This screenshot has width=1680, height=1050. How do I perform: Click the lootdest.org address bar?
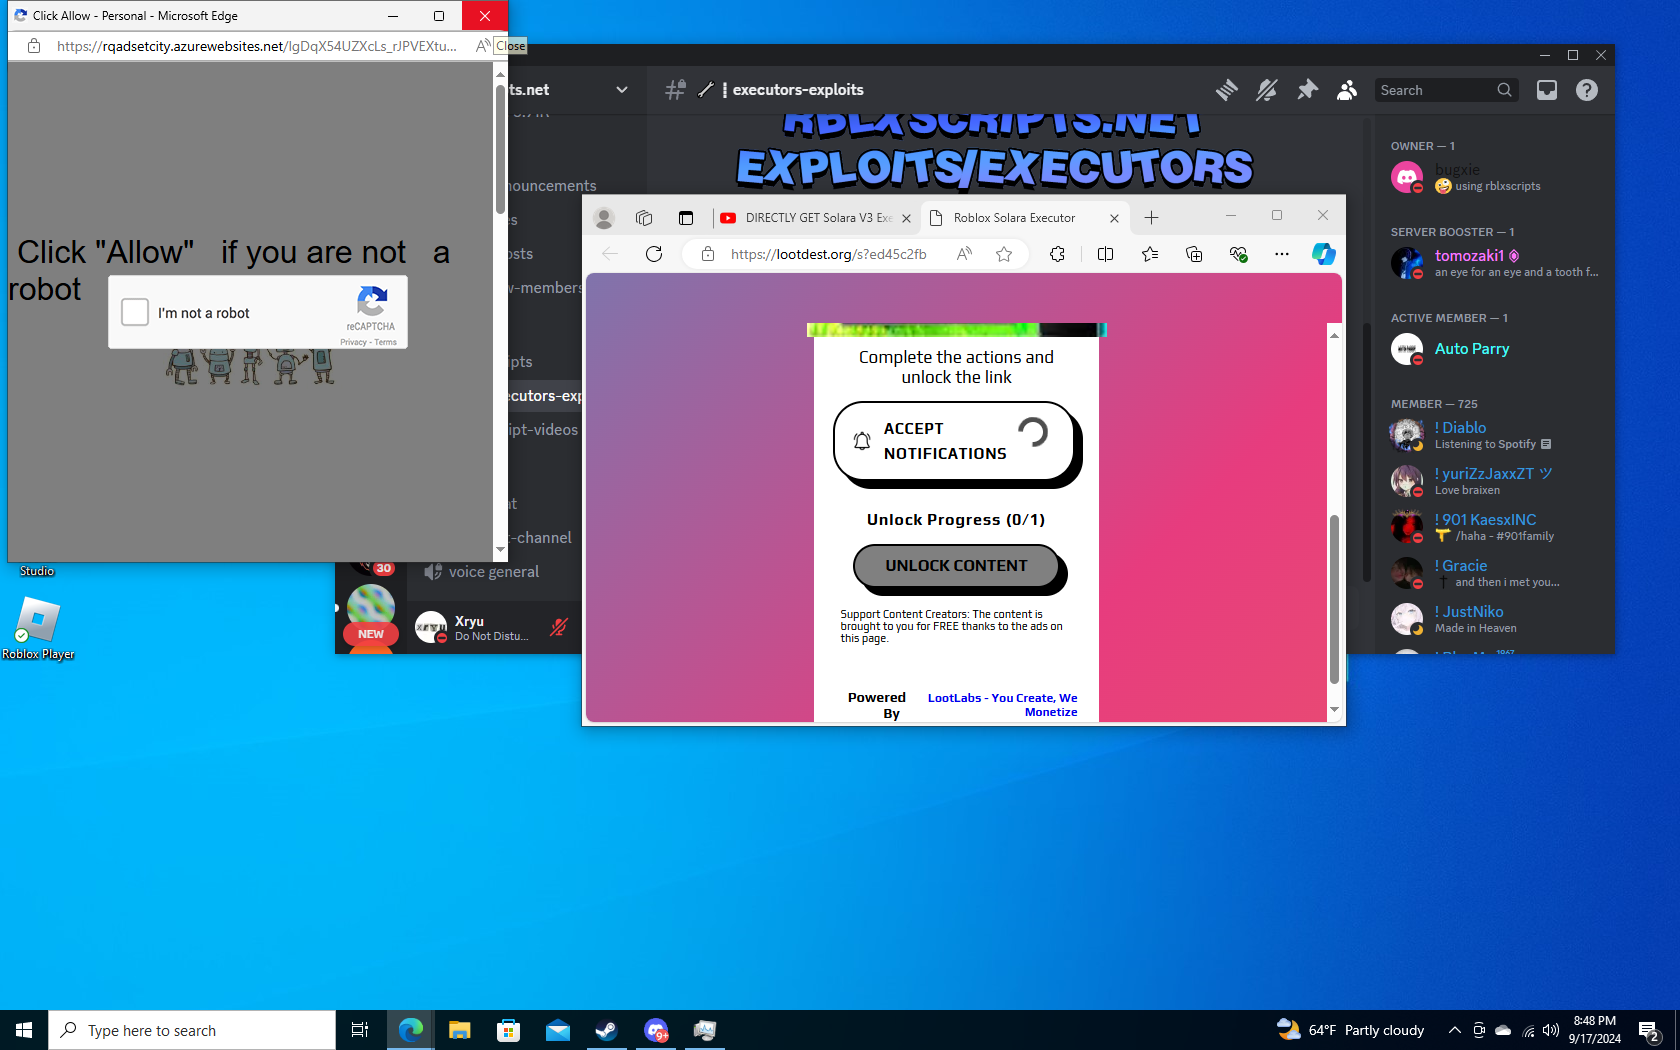(x=828, y=254)
